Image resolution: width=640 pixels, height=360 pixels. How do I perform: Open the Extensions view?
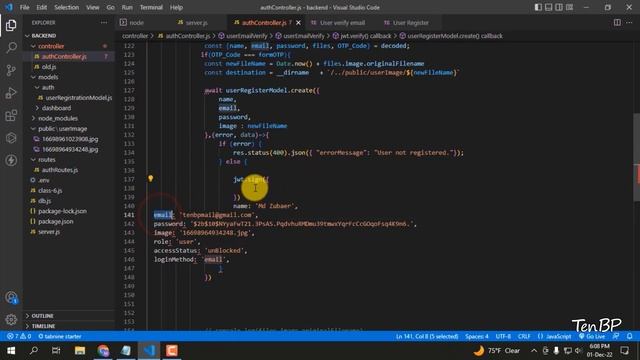[11, 115]
